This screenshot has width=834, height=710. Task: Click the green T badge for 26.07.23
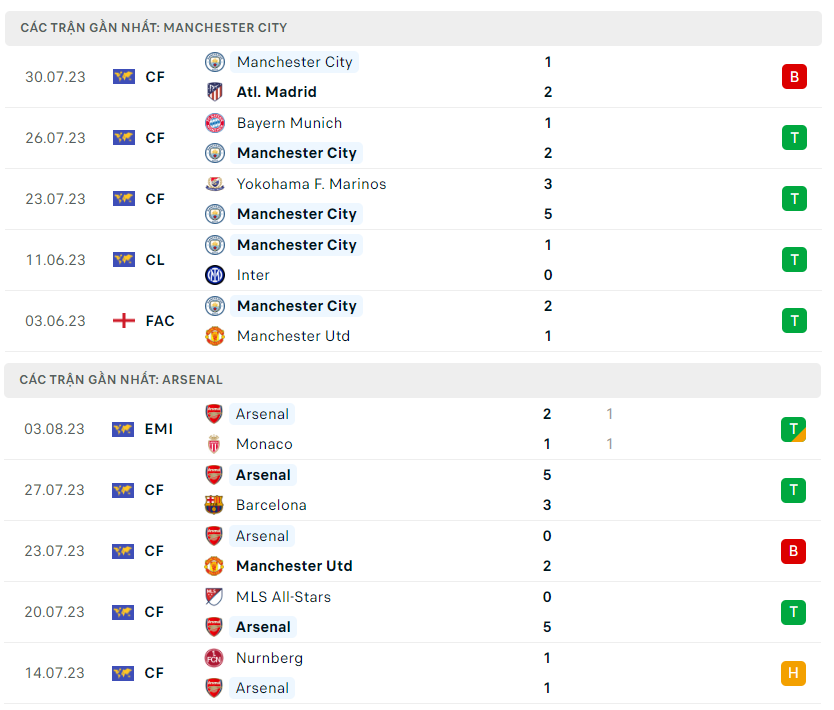point(794,138)
